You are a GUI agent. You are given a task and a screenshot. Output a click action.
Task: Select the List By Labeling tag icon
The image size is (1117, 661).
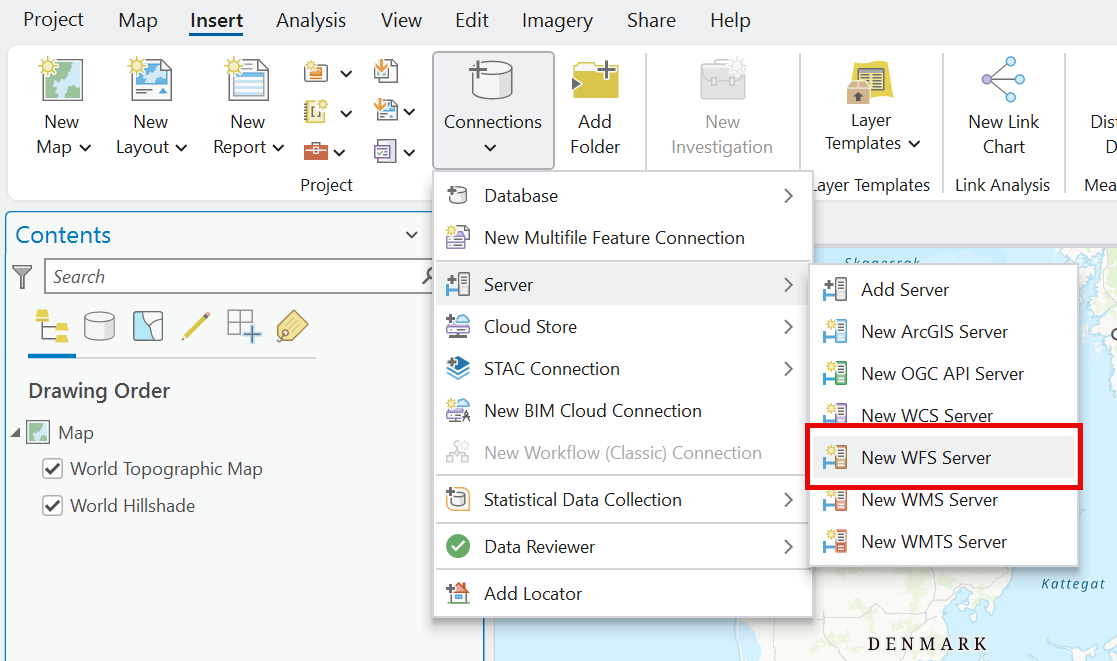[x=291, y=326]
